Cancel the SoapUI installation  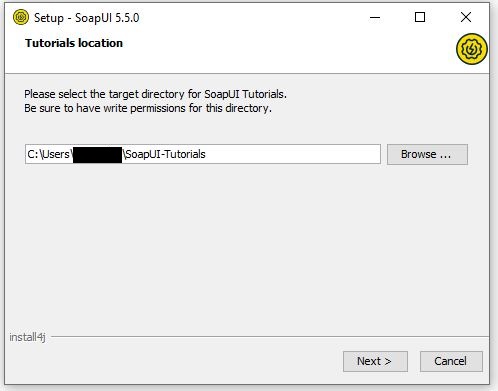click(x=451, y=361)
